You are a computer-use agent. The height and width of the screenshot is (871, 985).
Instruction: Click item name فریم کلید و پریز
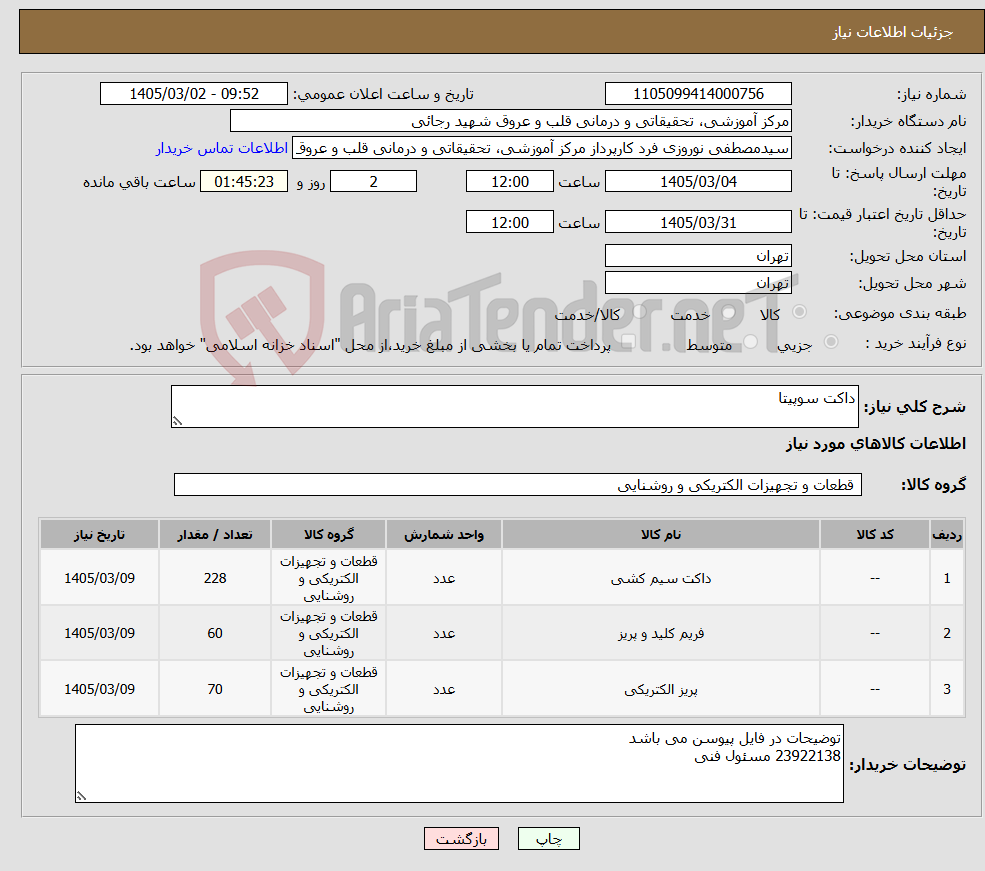click(x=661, y=634)
